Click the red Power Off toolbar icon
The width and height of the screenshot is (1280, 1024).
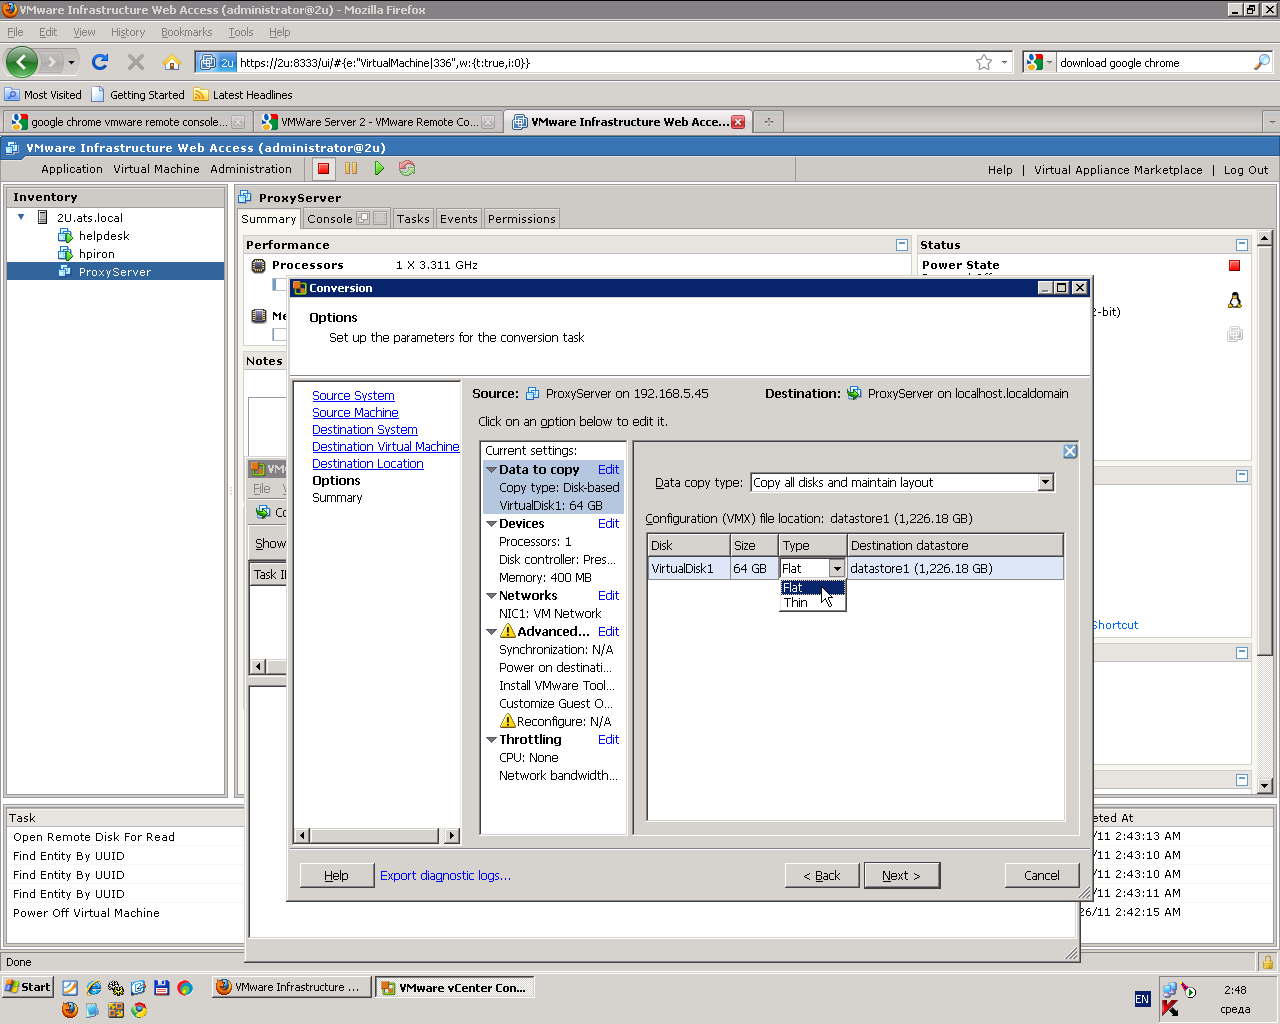323,169
